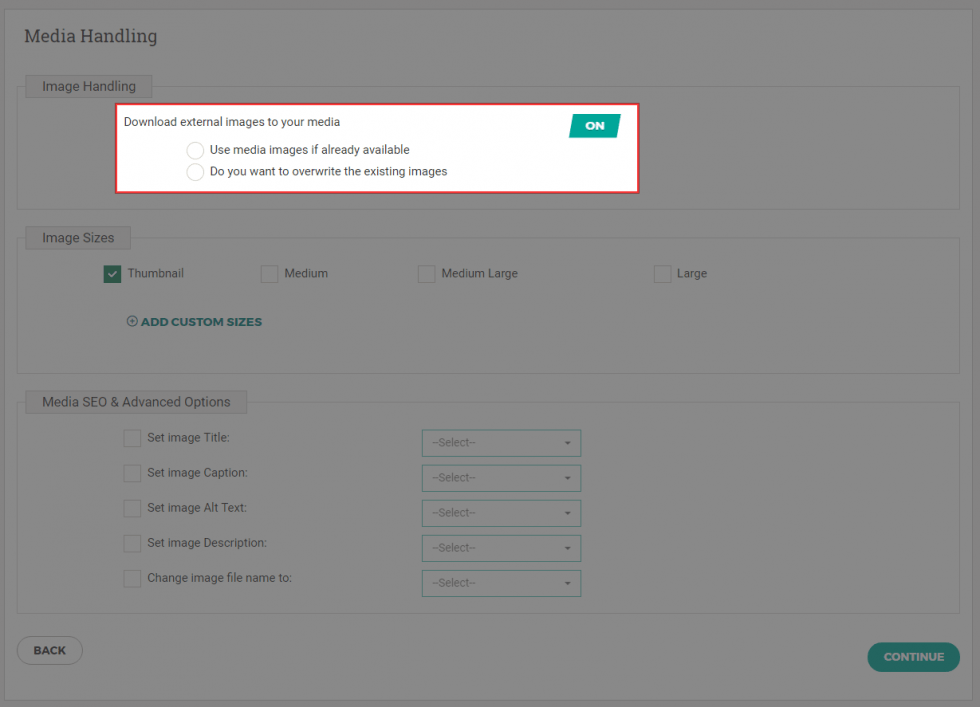Select 'Do you want to overwrite the existing images'

click(x=195, y=171)
